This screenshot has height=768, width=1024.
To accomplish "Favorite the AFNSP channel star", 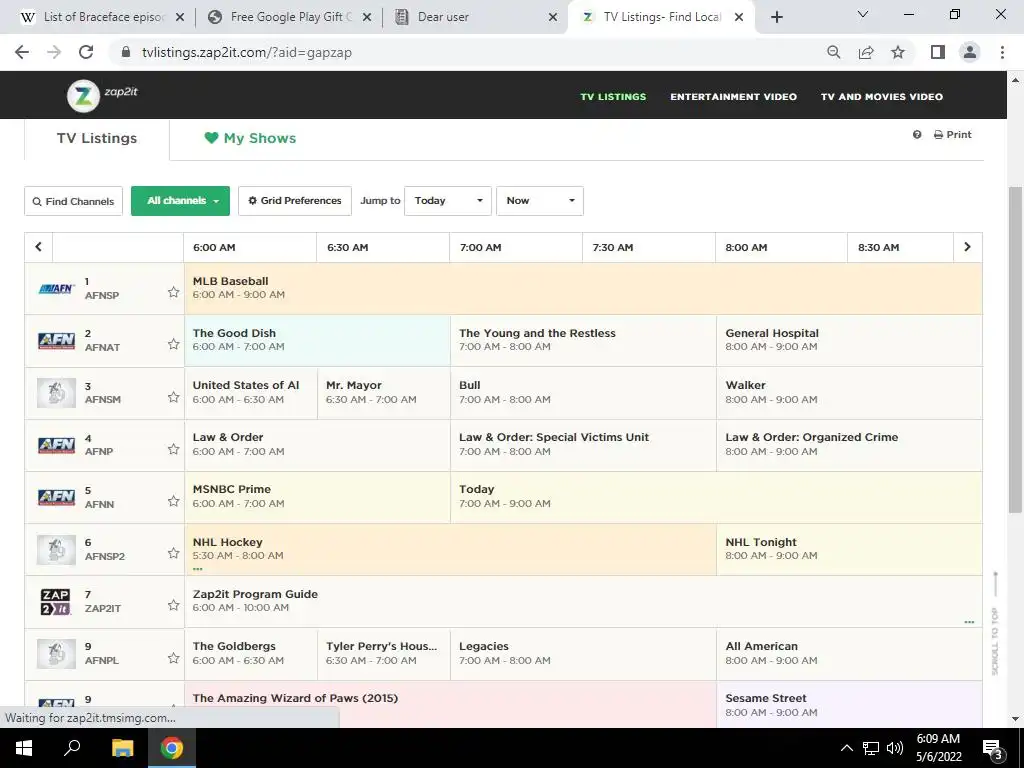I will (x=173, y=292).
